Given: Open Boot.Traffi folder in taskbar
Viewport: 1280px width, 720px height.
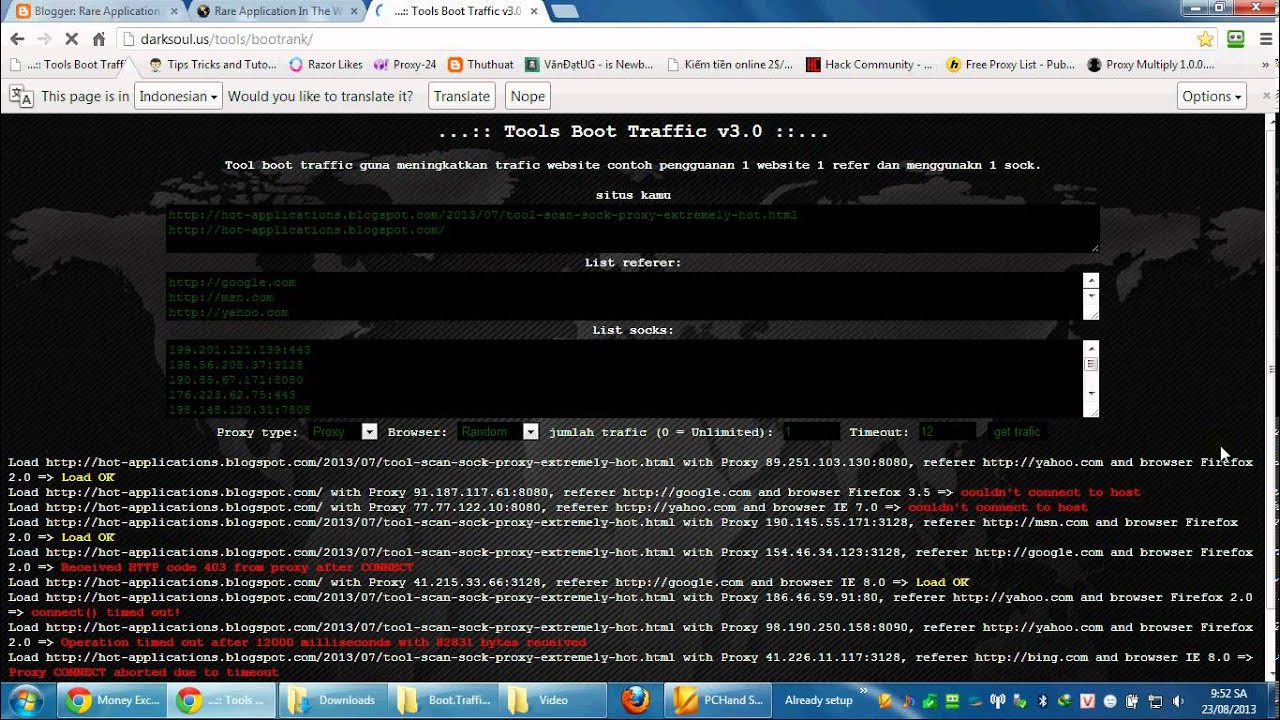Looking at the screenshot, I should click(441, 700).
